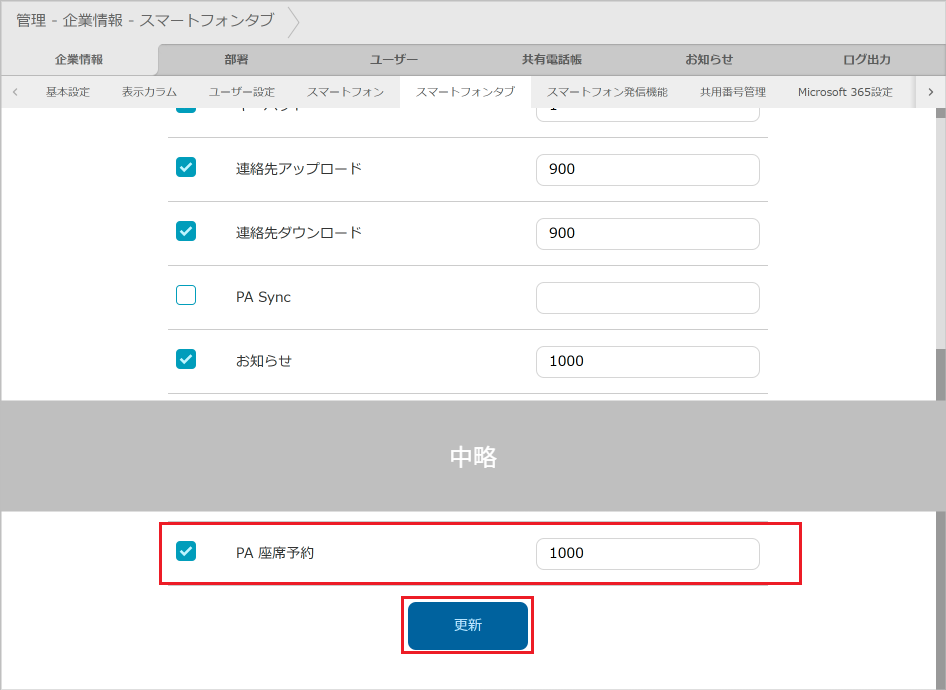Select the 連絡先ダウンロード number field
The image size is (946, 690).
(x=647, y=233)
